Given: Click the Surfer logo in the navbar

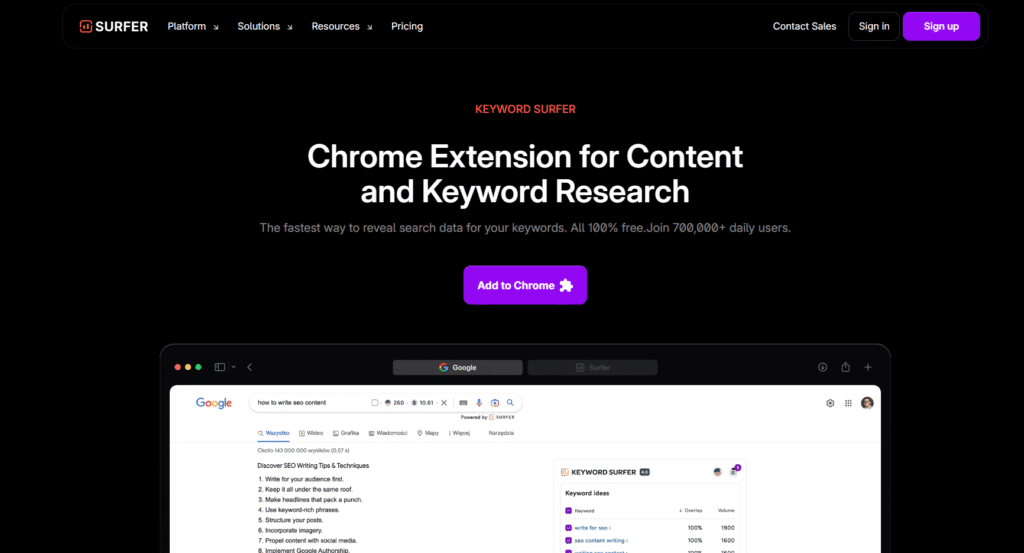Looking at the screenshot, I should pos(114,26).
